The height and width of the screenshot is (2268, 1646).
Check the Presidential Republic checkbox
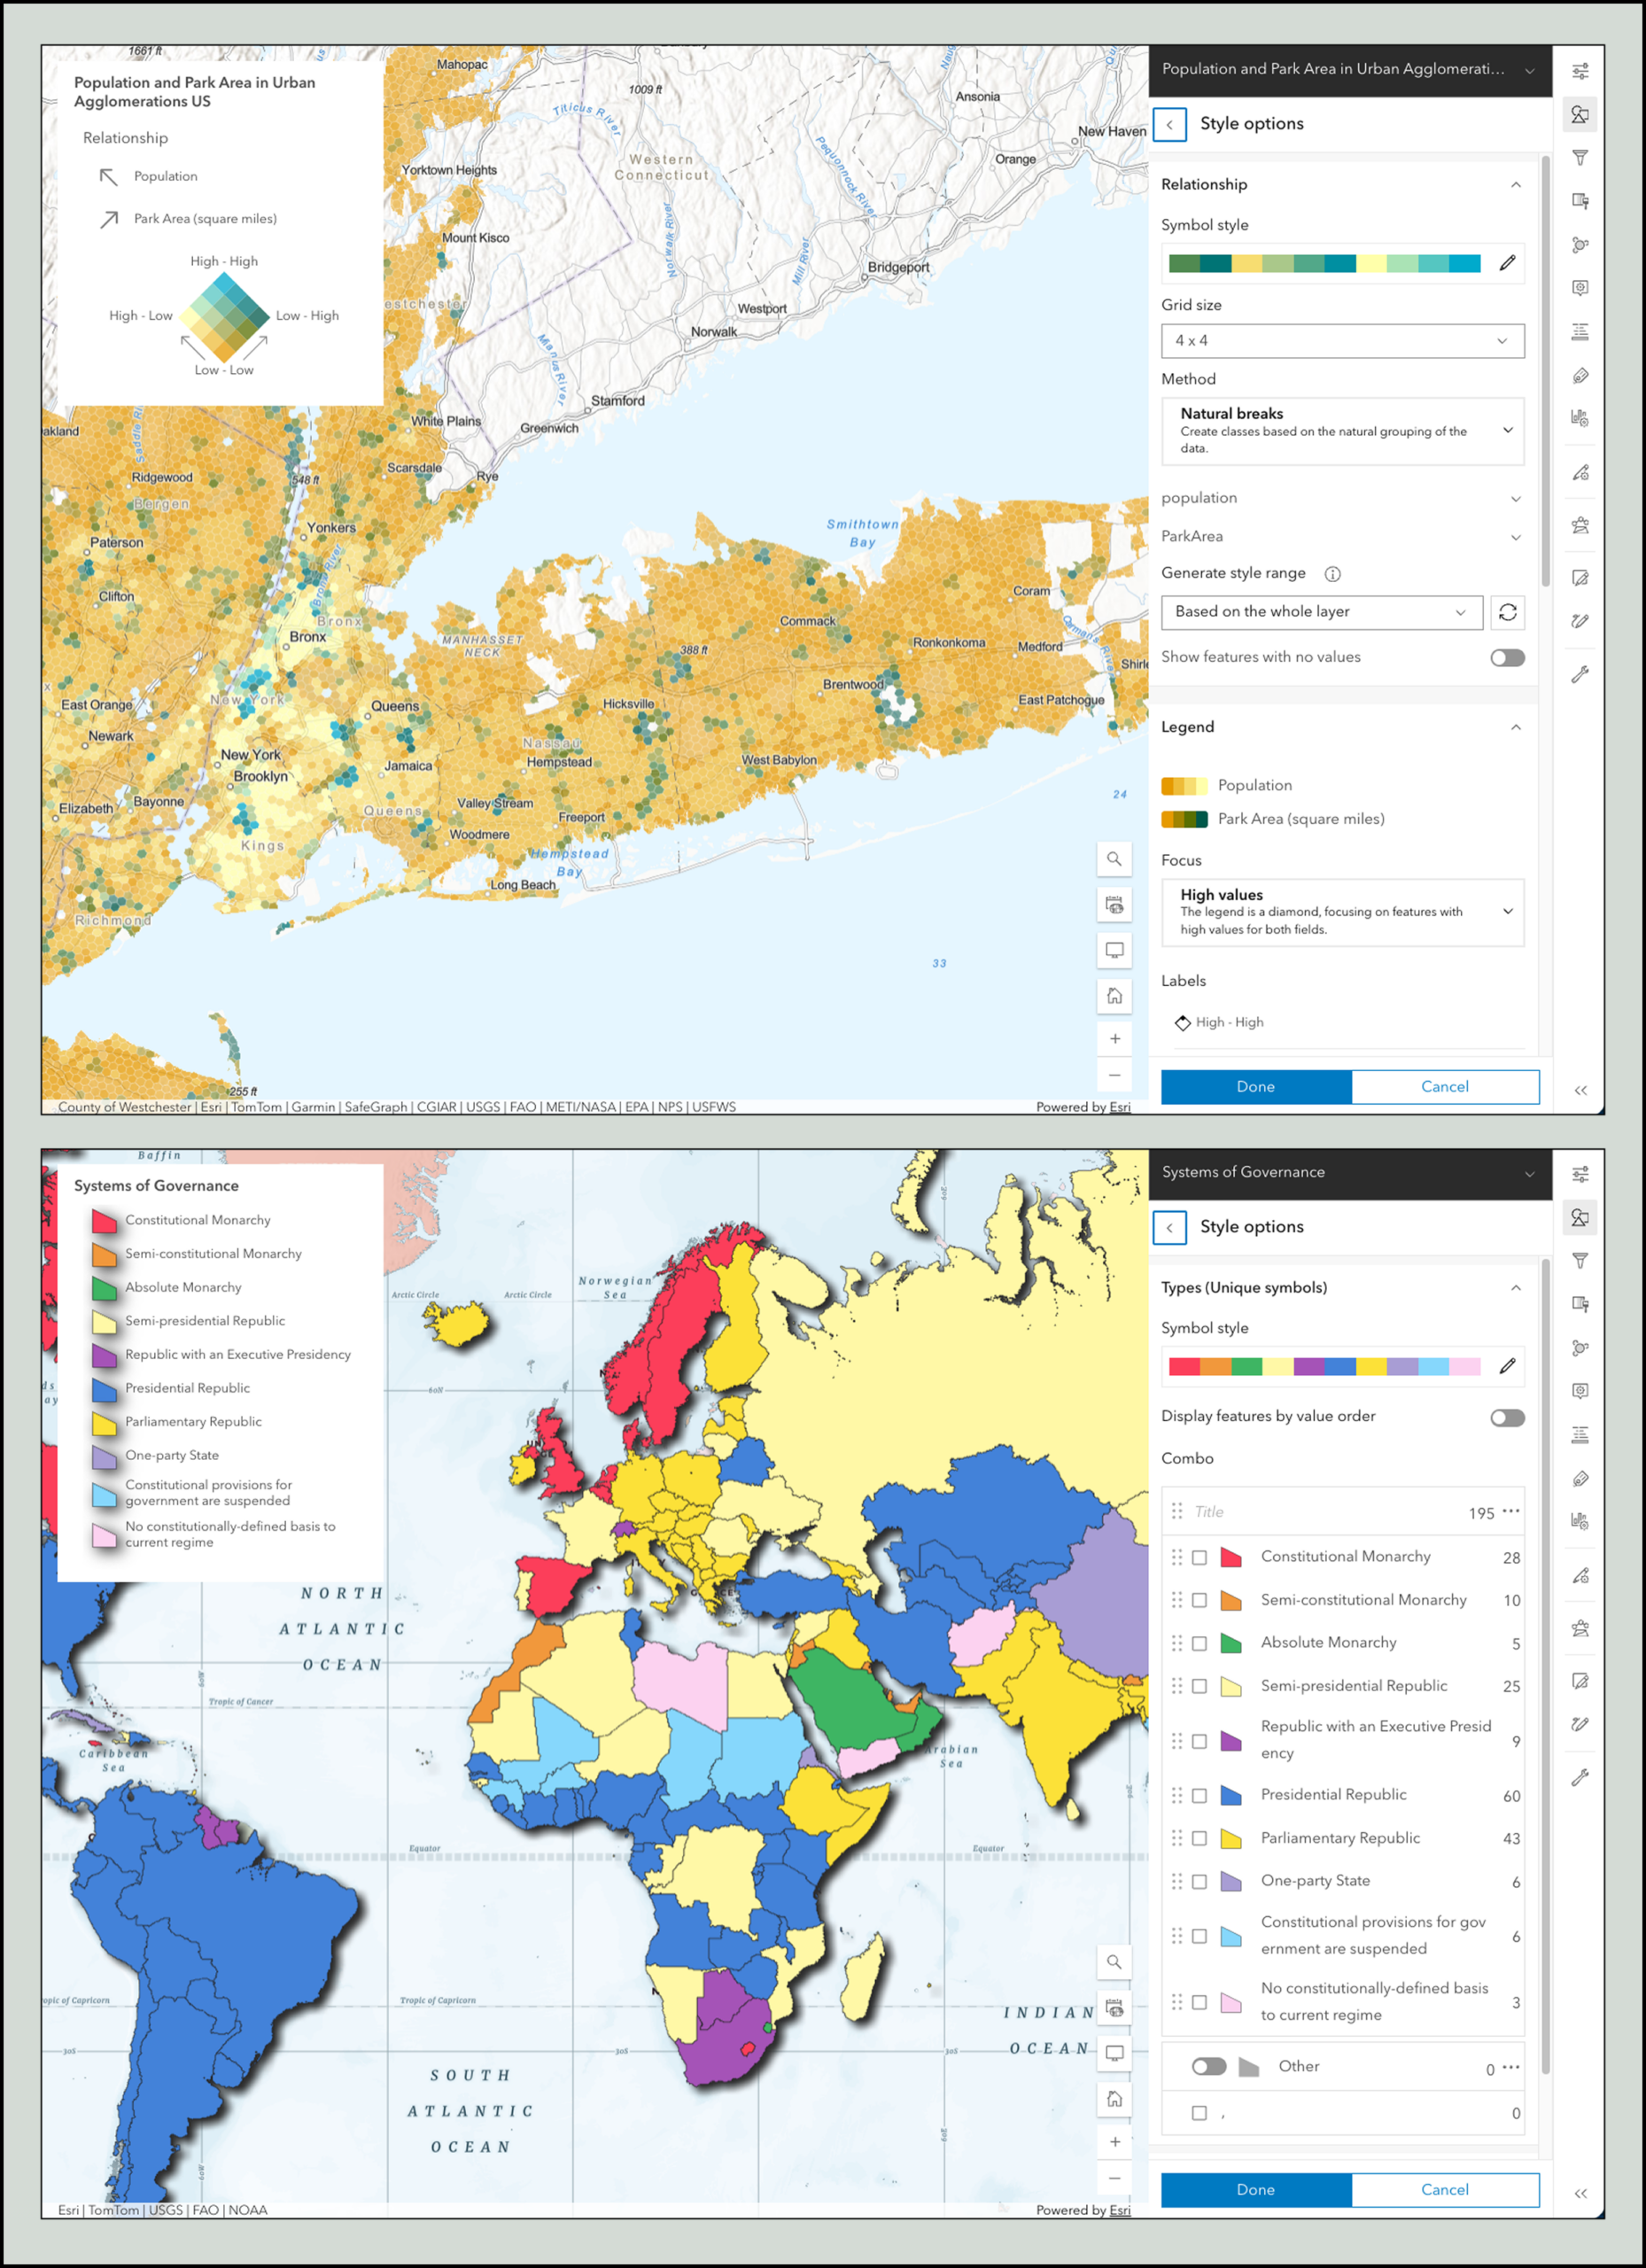tap(1199, 1795)
